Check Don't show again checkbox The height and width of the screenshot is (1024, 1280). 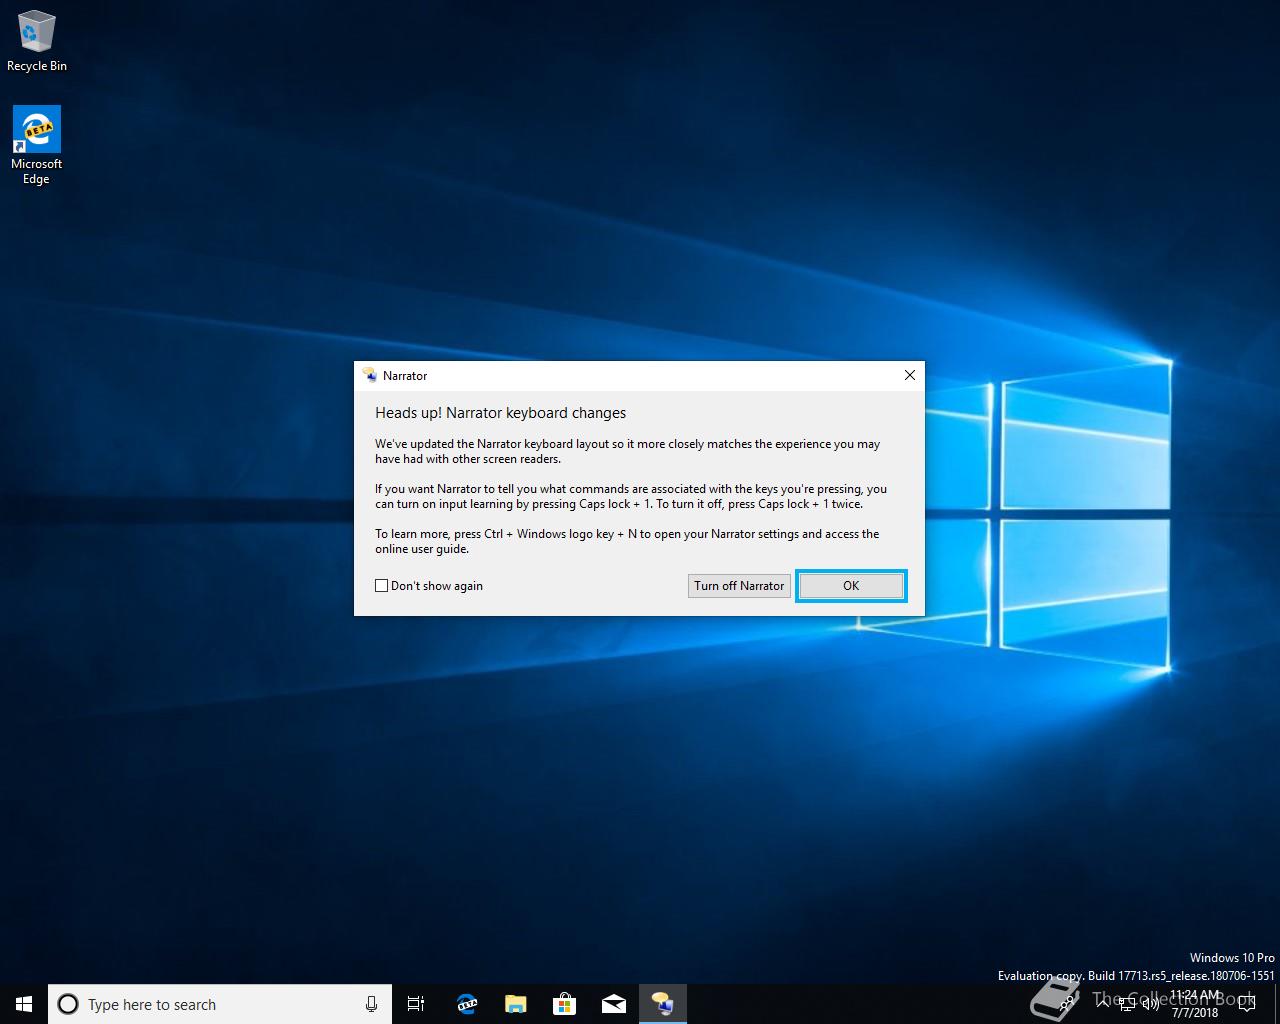pyautogui.click(x=381, y=586)
